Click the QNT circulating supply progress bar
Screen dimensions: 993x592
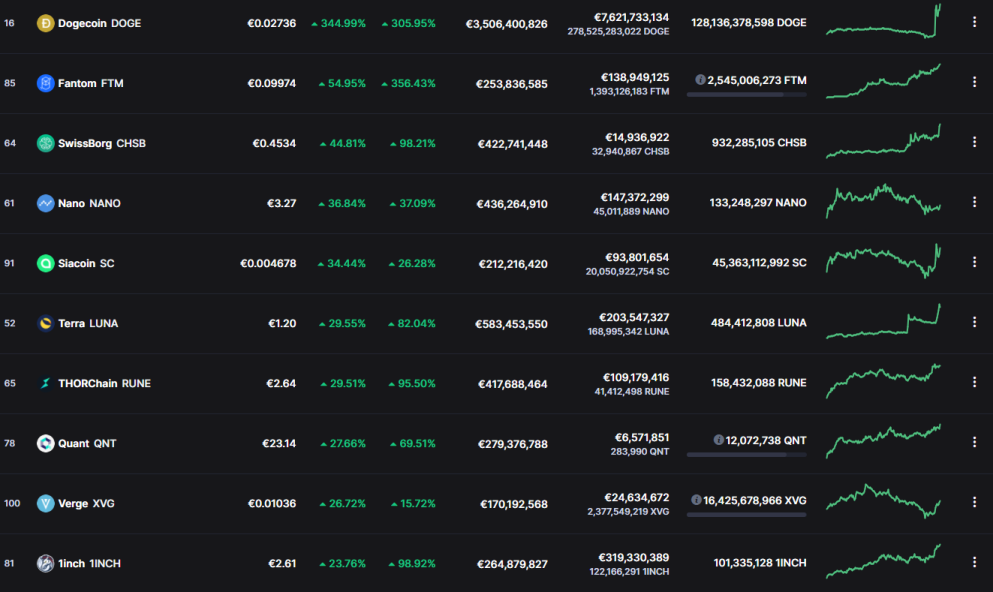747,455
